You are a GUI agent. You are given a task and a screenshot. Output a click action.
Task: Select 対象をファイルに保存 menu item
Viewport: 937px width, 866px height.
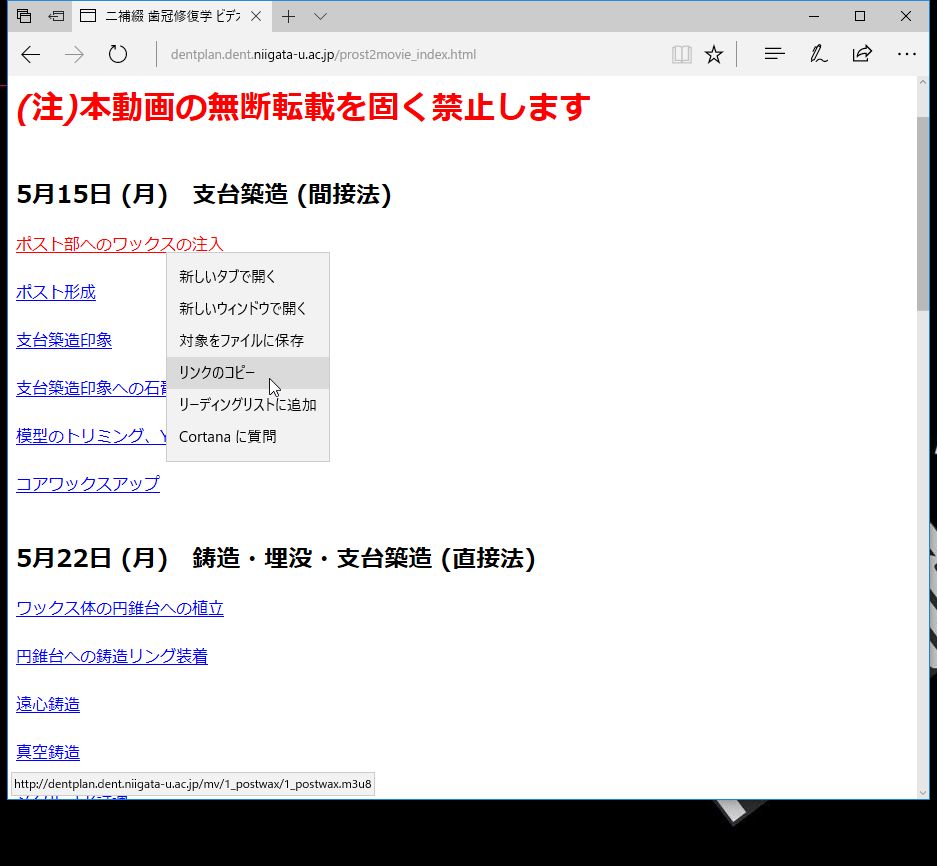(x=241, y=341)
